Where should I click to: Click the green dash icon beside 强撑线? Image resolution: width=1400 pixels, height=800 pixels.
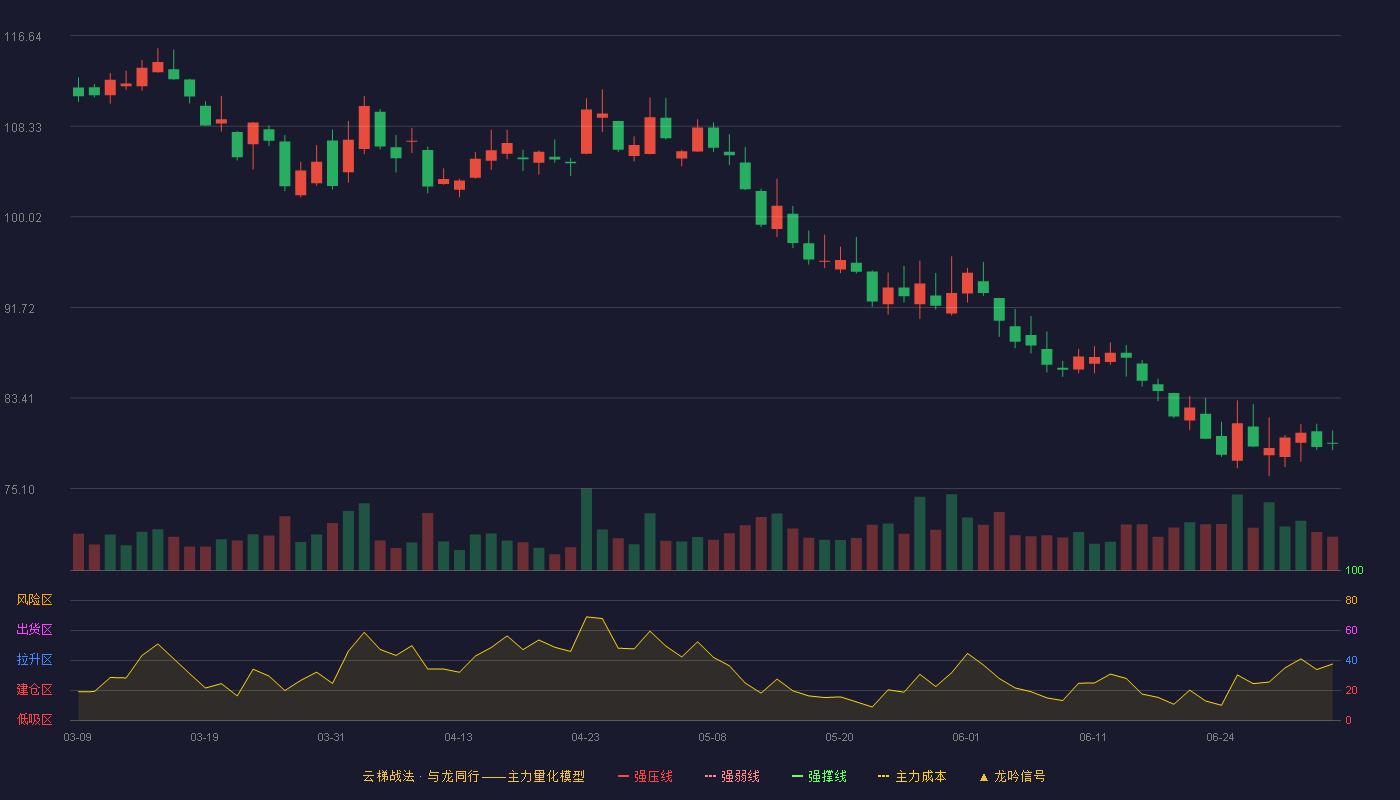(x=798, y=776)
